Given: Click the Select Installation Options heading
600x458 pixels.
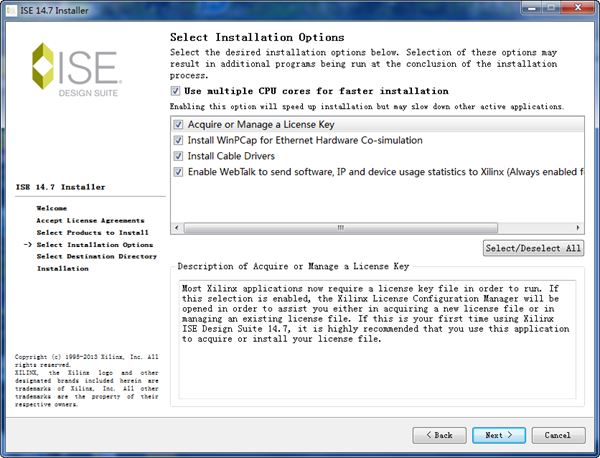Looking at the screenshot, I should (257, 37).
